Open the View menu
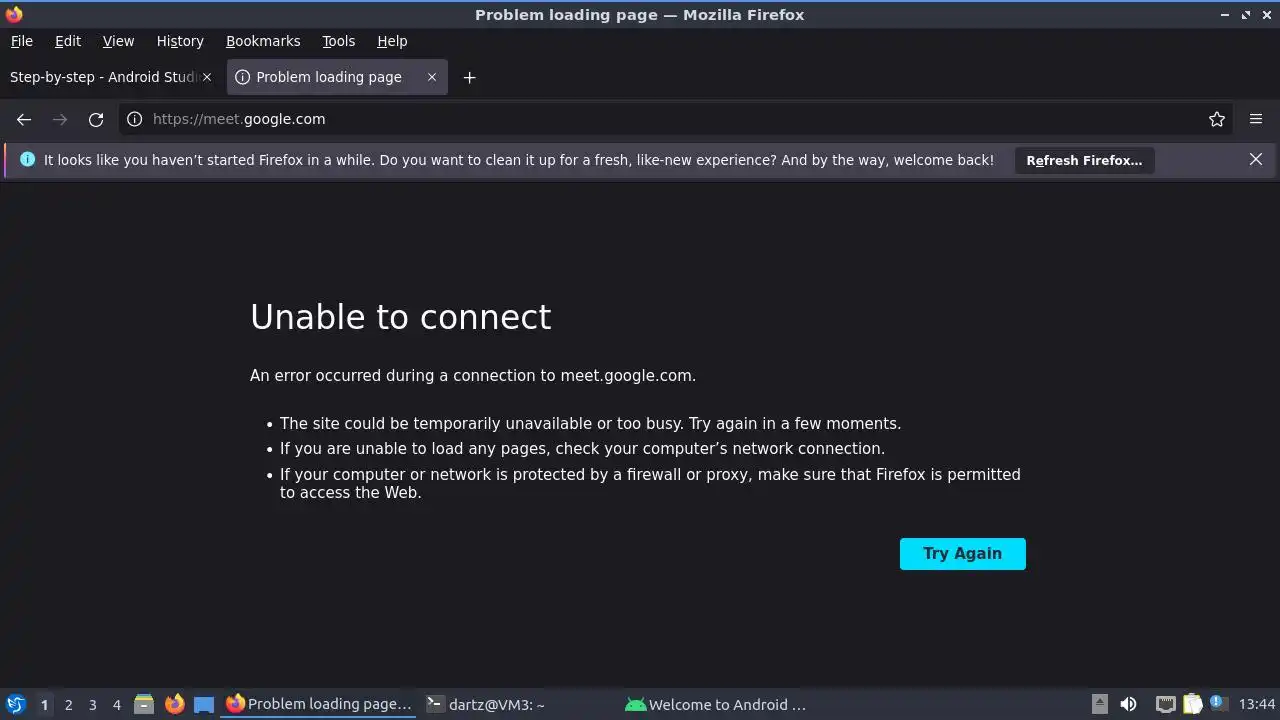The image size is (1280, 720). 118,41
